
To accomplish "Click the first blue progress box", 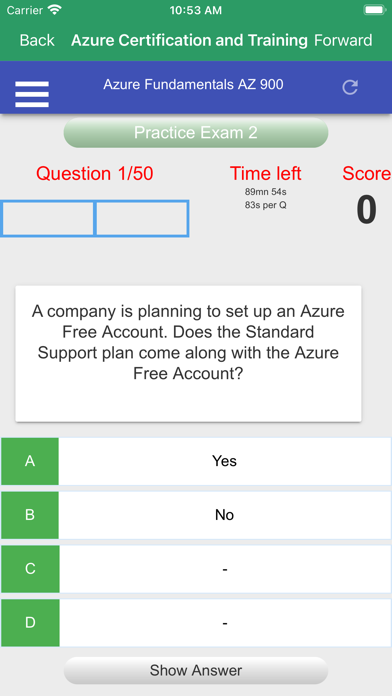I will coord(47,218).
